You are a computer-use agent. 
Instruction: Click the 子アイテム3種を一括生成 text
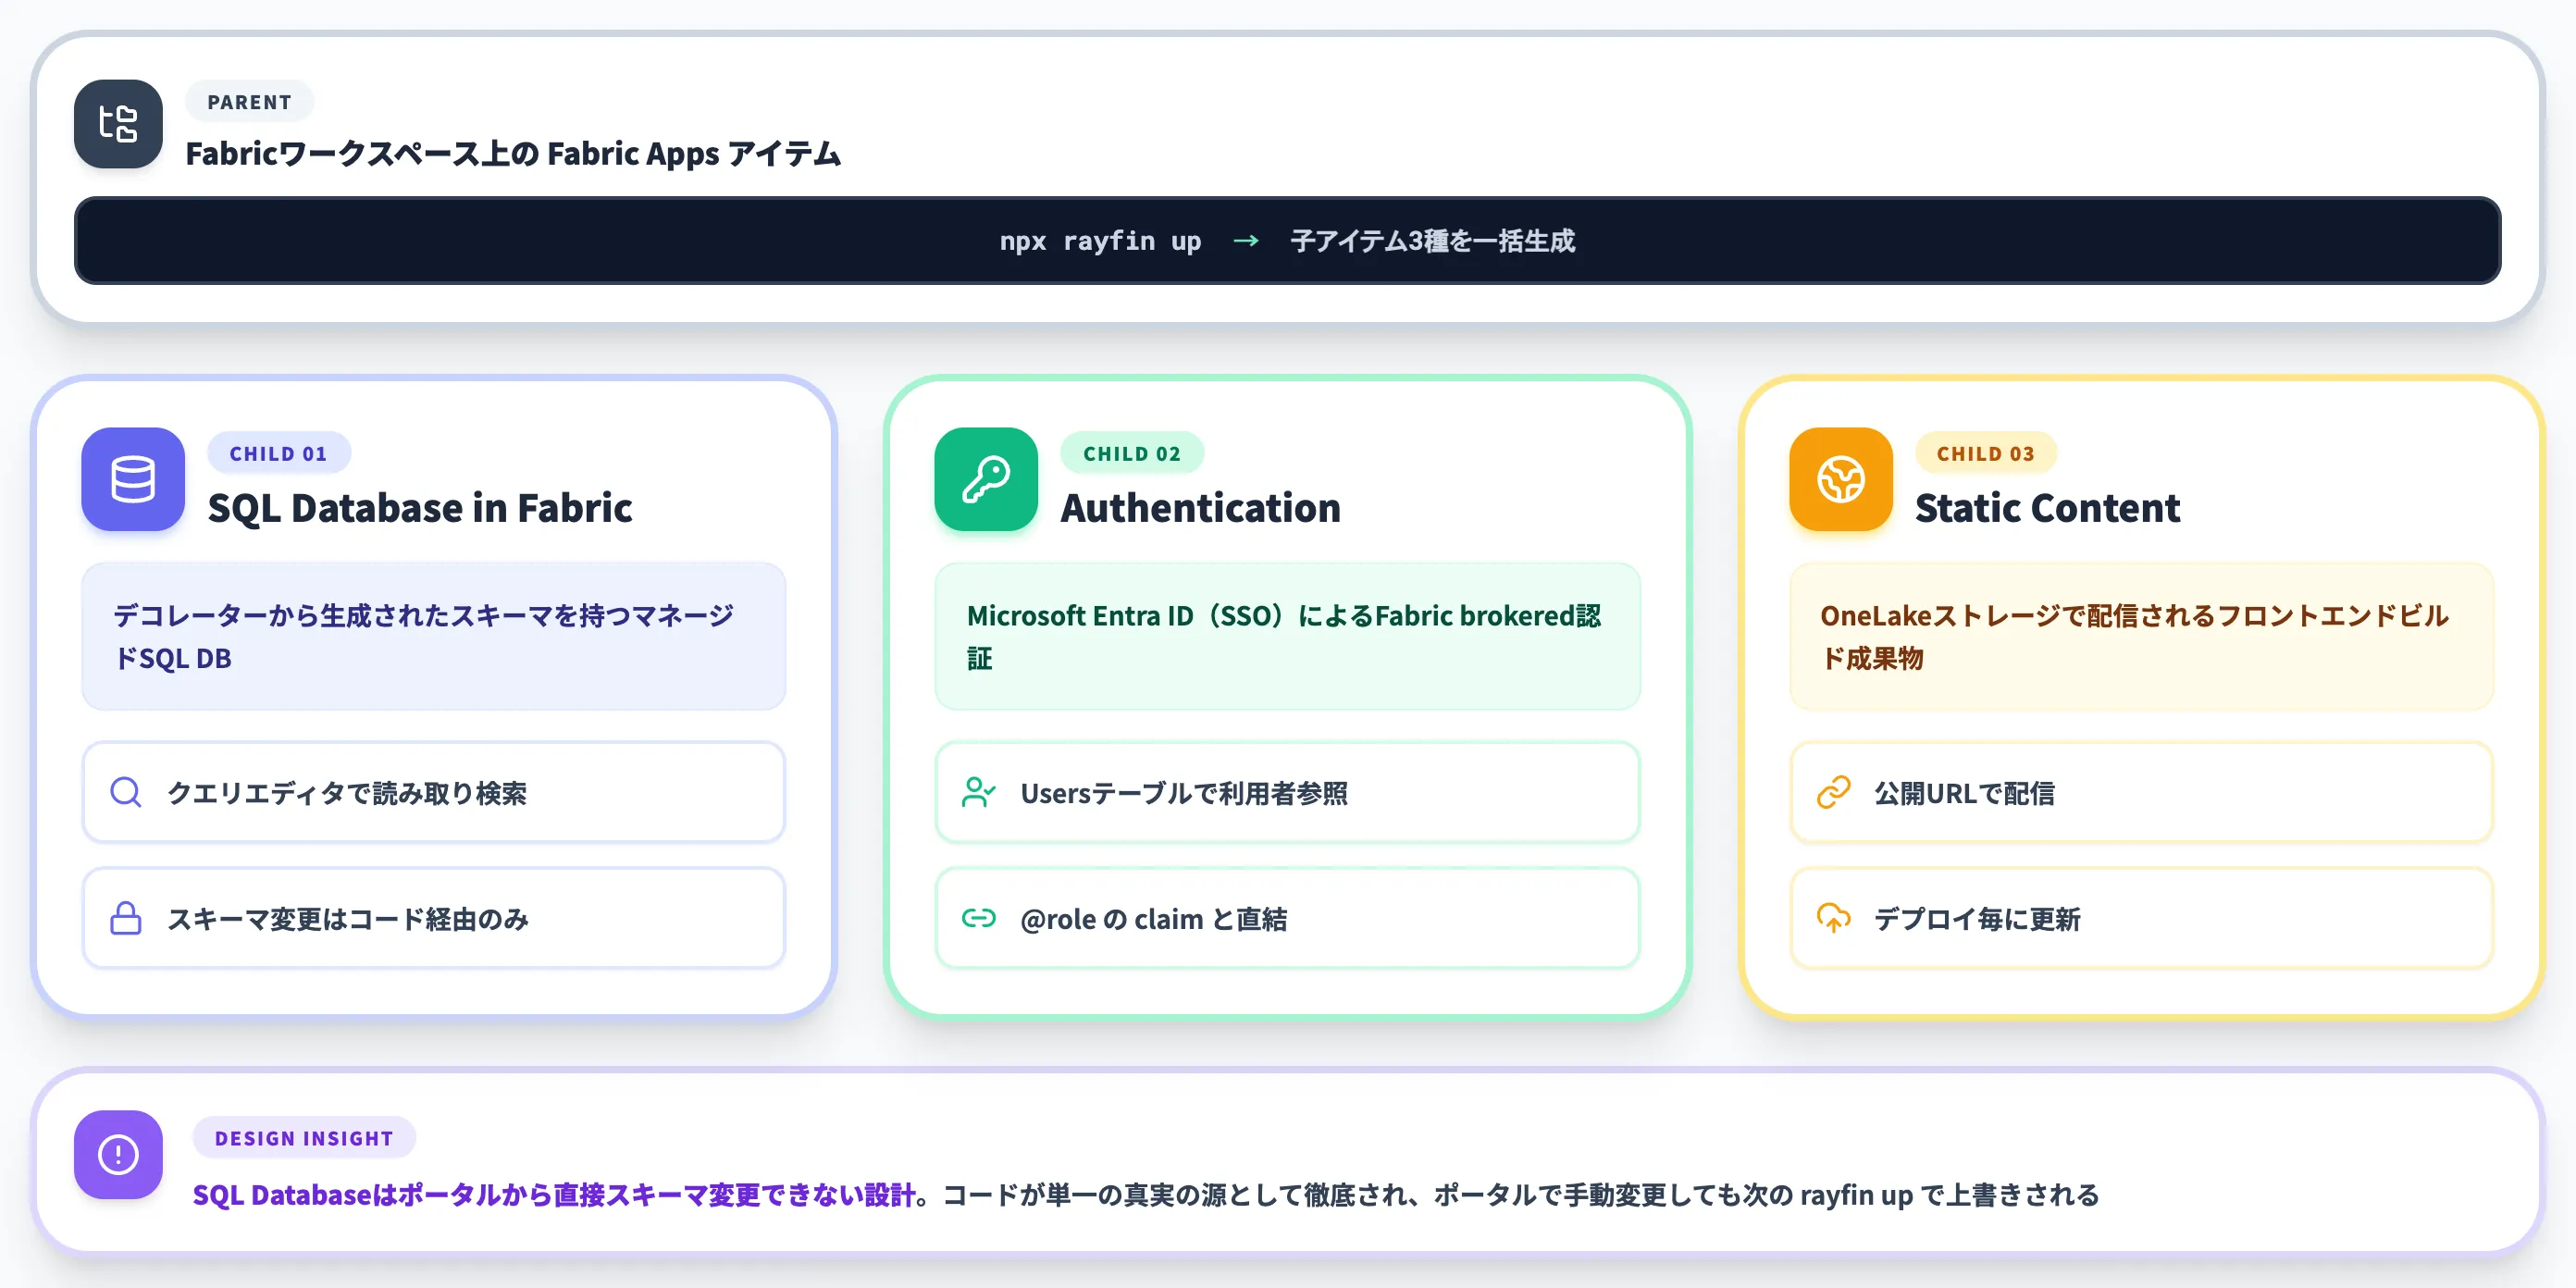(1432, 241)
